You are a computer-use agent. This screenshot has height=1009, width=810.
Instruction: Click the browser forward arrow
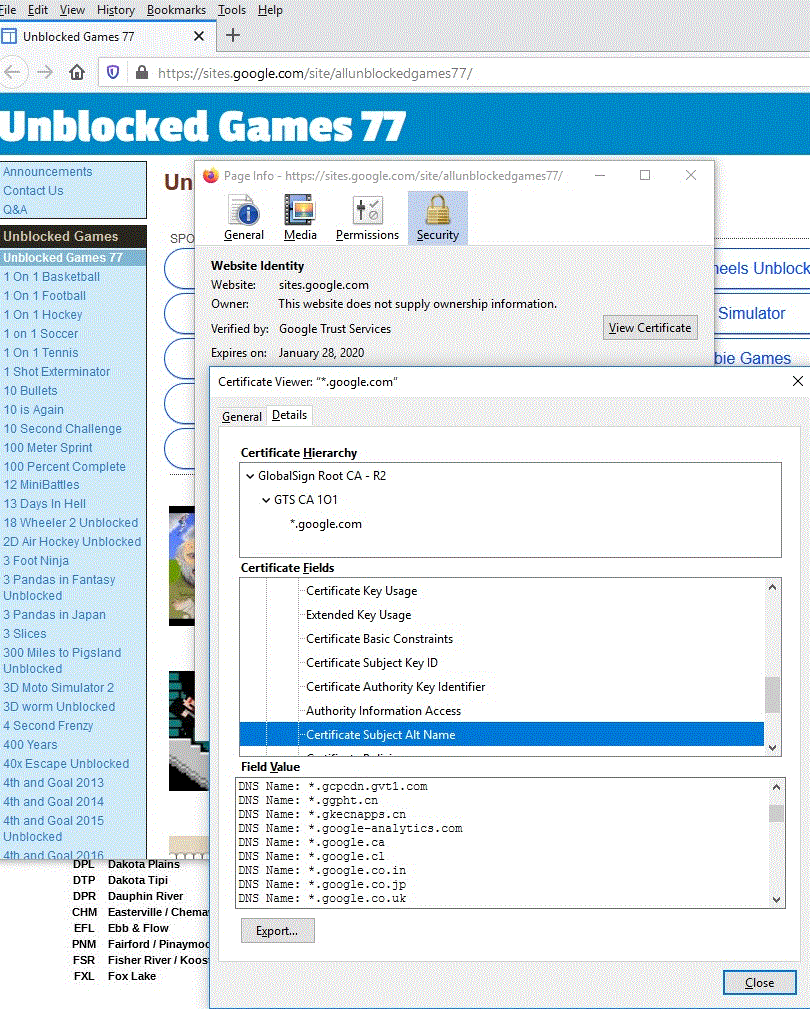pos(44,72)
